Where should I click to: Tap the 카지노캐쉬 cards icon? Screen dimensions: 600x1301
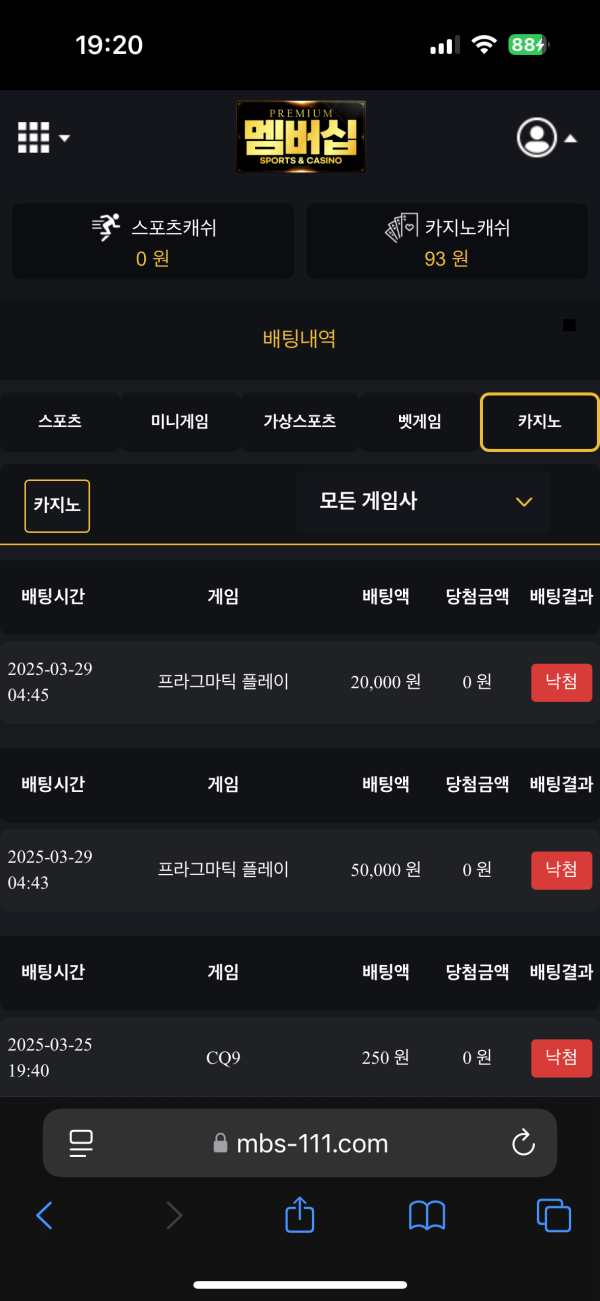(x=402, y=228)
